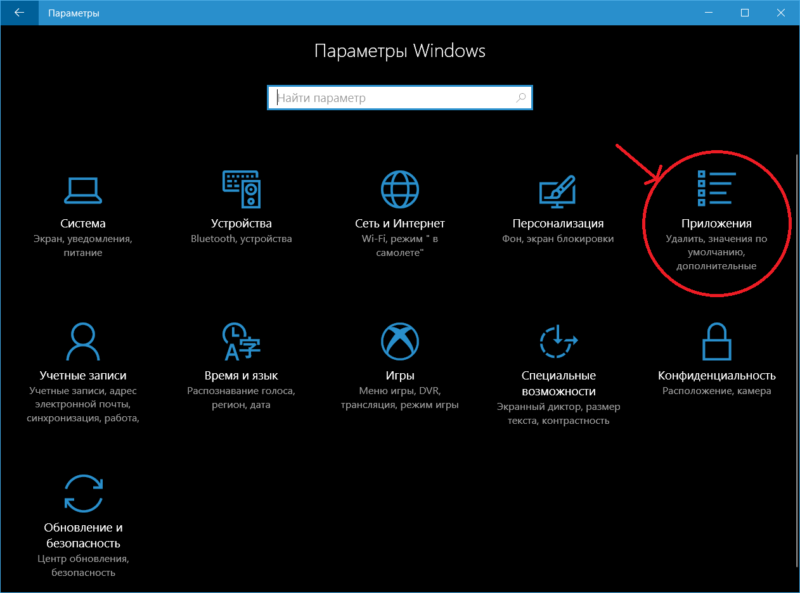This screenshot has width=800, height=593.
Task: Click the Устройства title text
Action: point(241,224)
